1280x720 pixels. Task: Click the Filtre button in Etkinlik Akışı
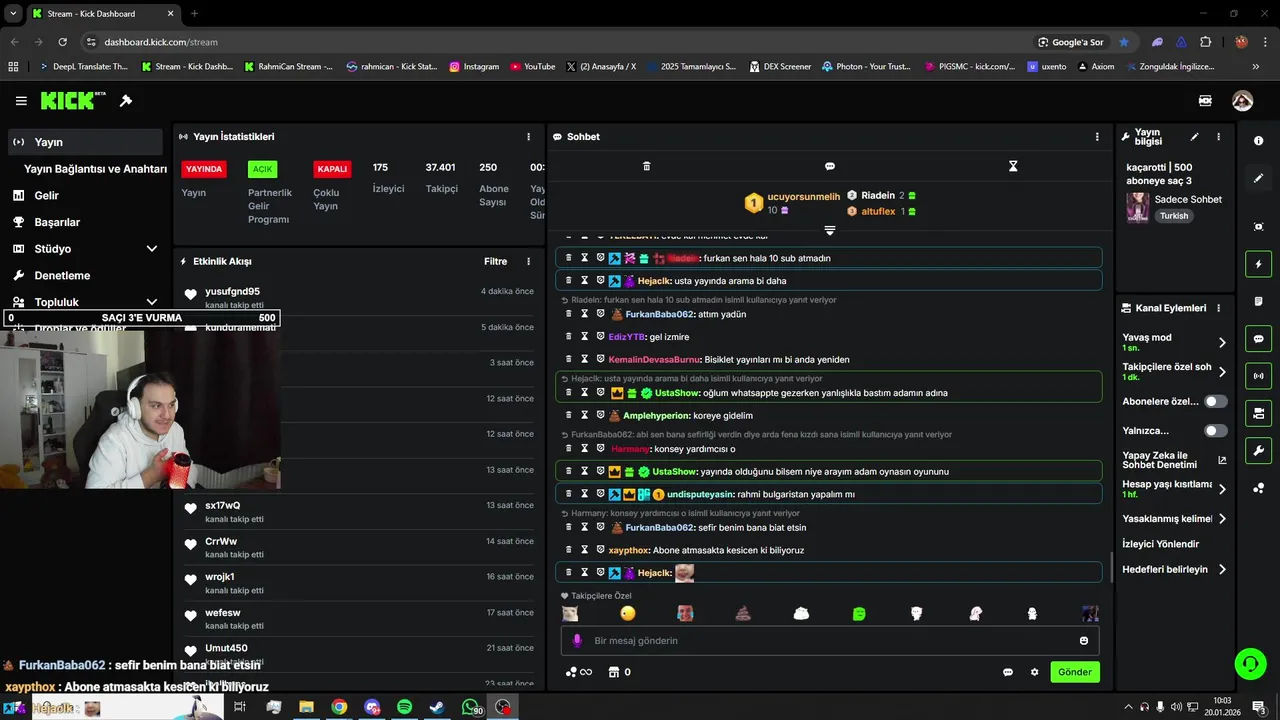496,262
